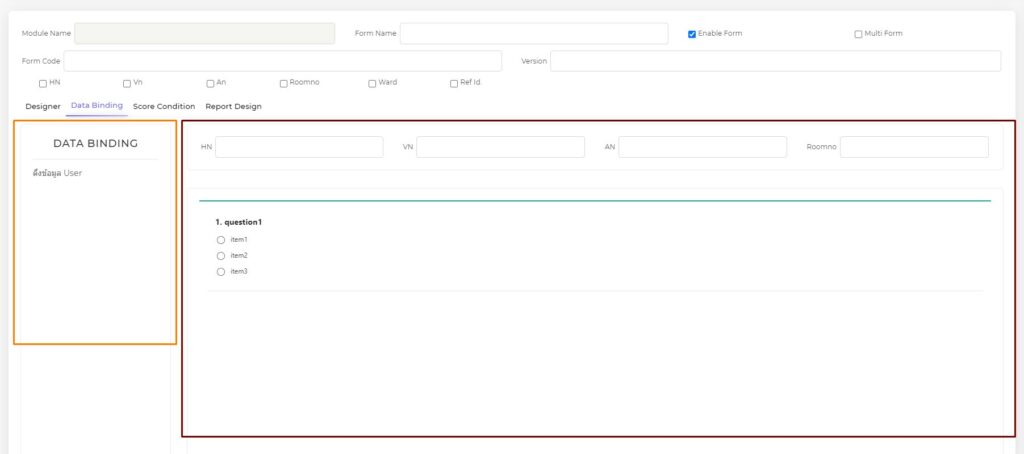Toggle the Enable Form checkbox
This screenshot has height=454, width=1024.
[x=692, y=34]
